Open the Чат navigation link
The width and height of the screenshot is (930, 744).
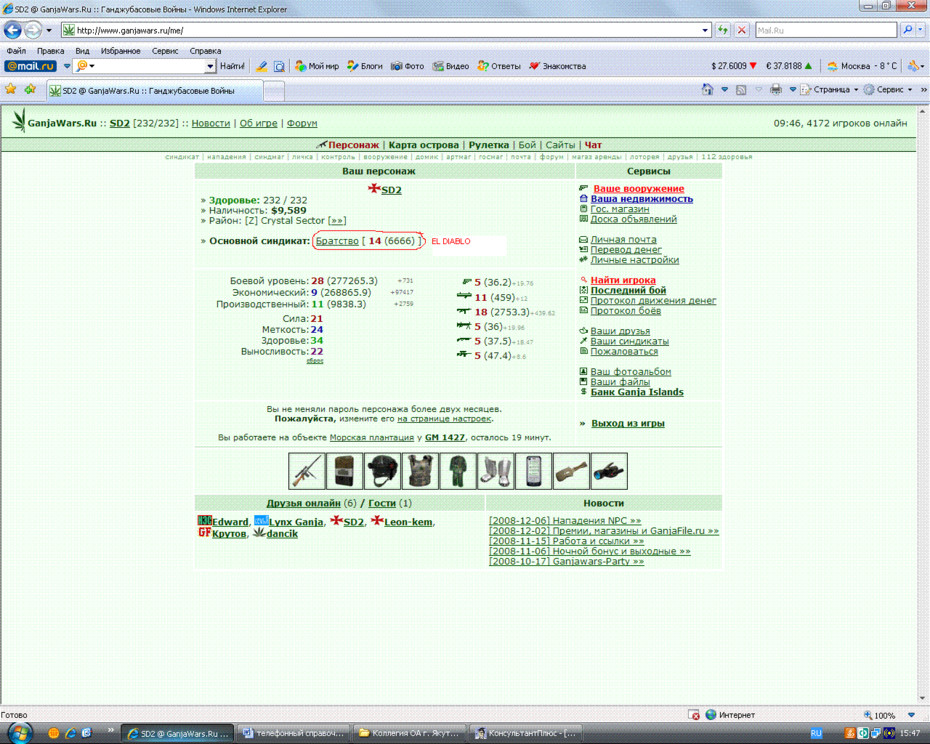593,145
